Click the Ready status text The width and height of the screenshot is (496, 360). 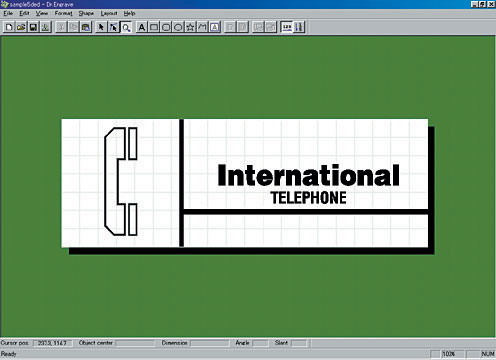click(x=9, y=354)
